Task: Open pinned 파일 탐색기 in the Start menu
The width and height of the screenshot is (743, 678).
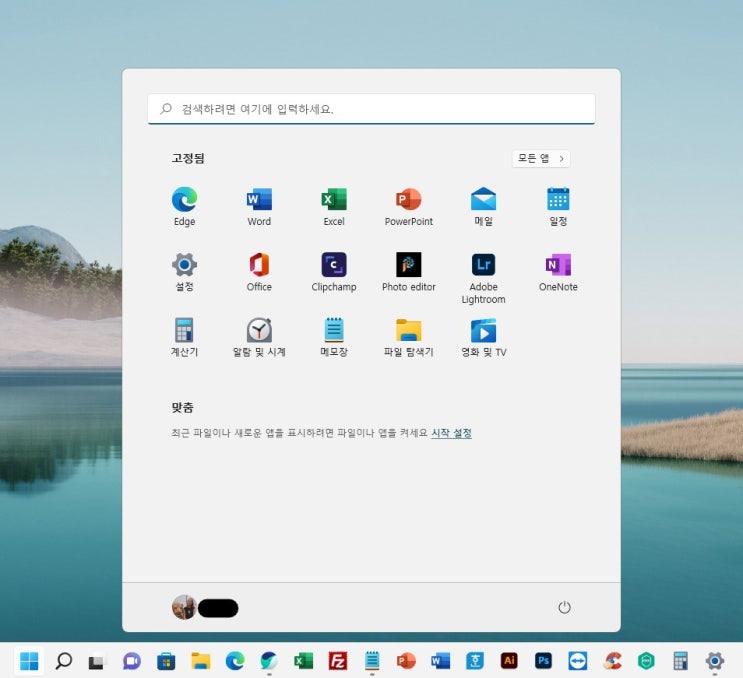Action: 408,337
